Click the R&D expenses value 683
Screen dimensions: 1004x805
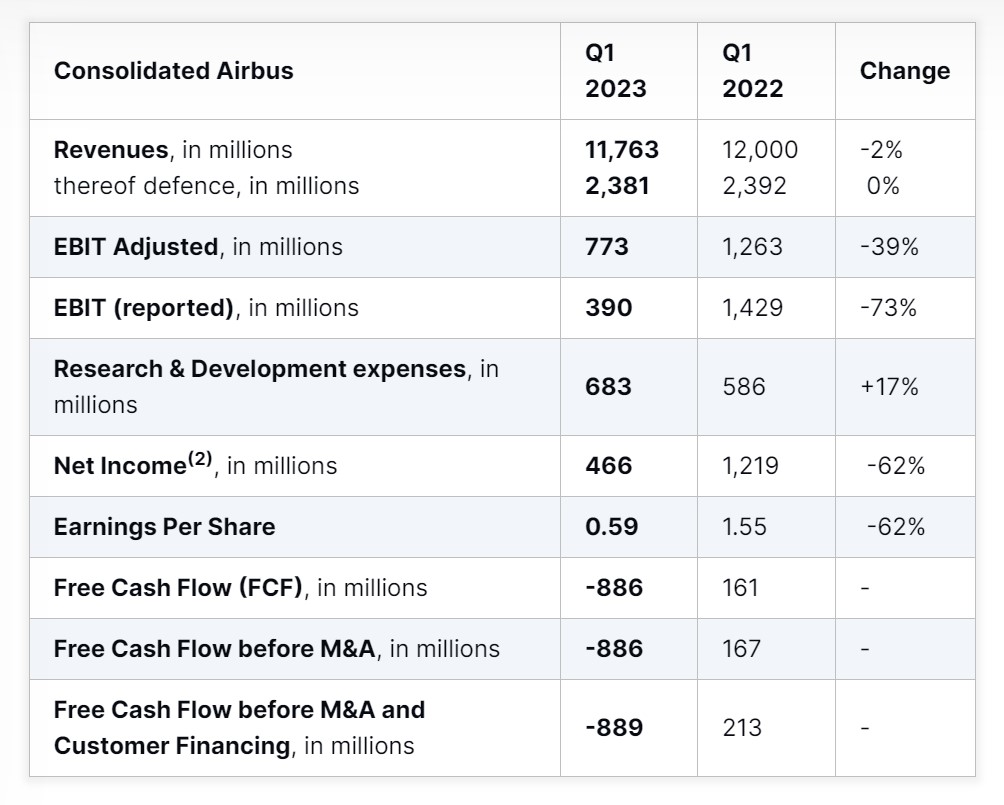pos(608,387)
